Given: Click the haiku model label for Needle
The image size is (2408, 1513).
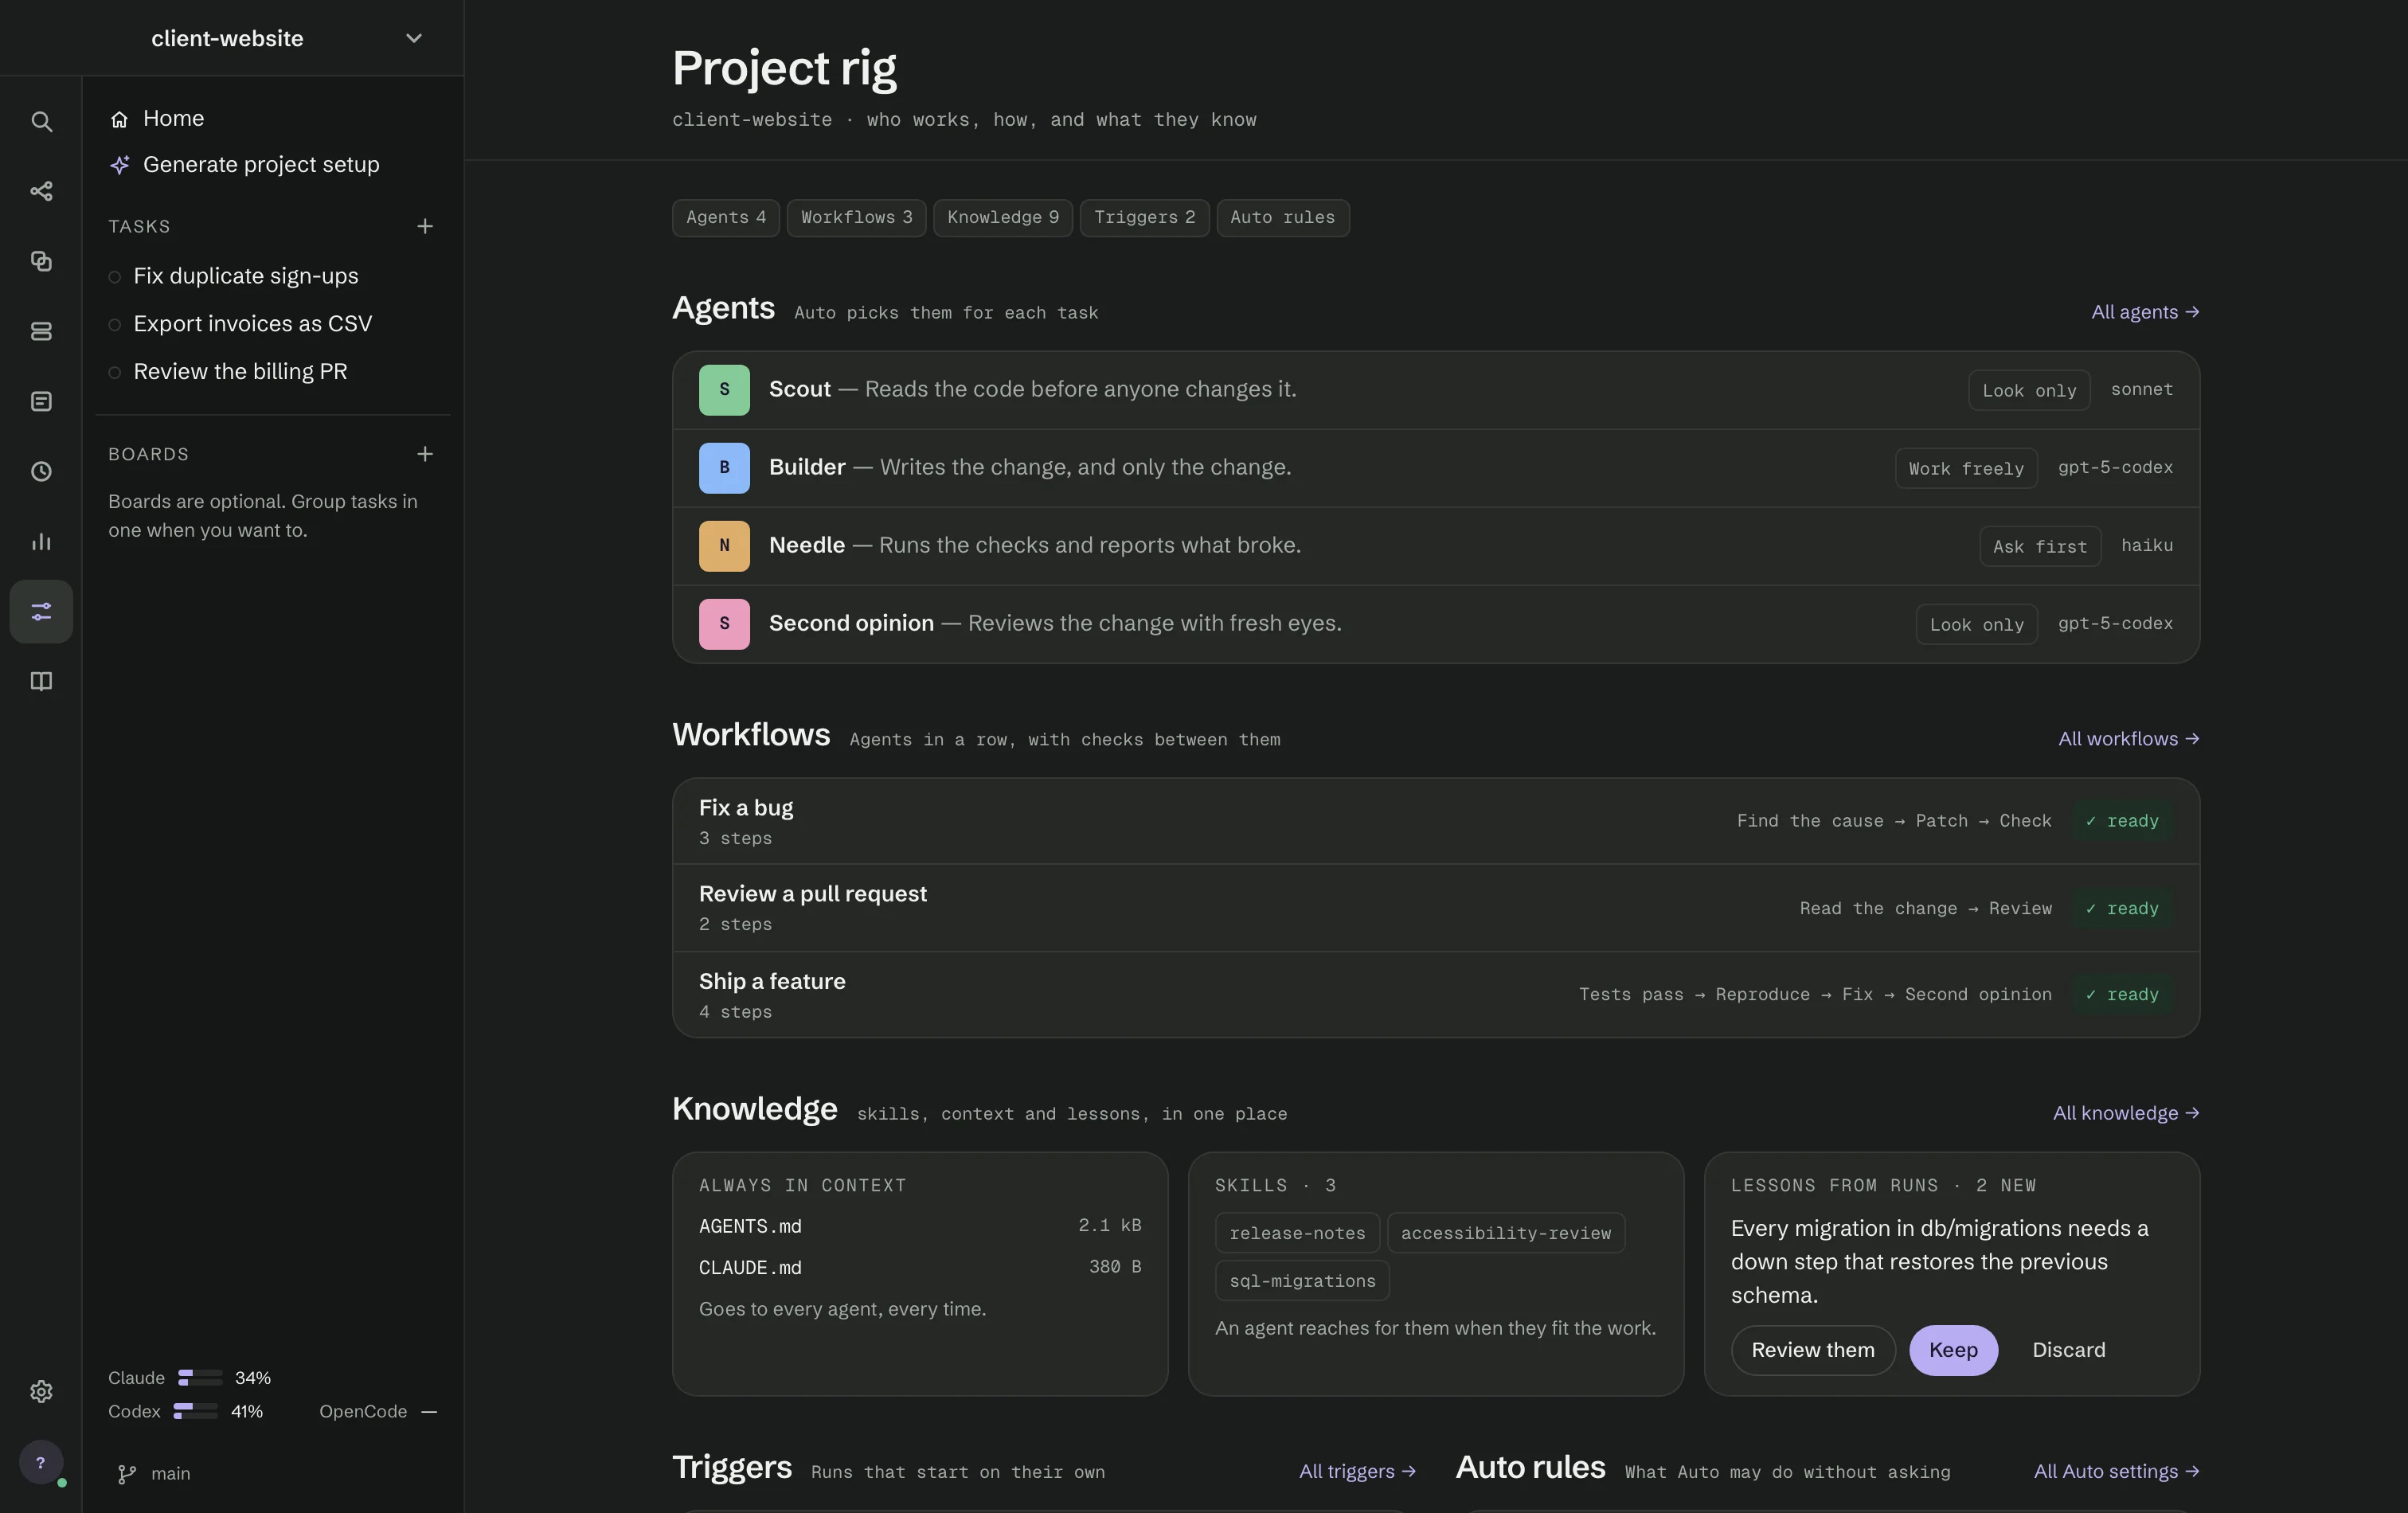Looking at the screenshot, I should coord(2147,546).
